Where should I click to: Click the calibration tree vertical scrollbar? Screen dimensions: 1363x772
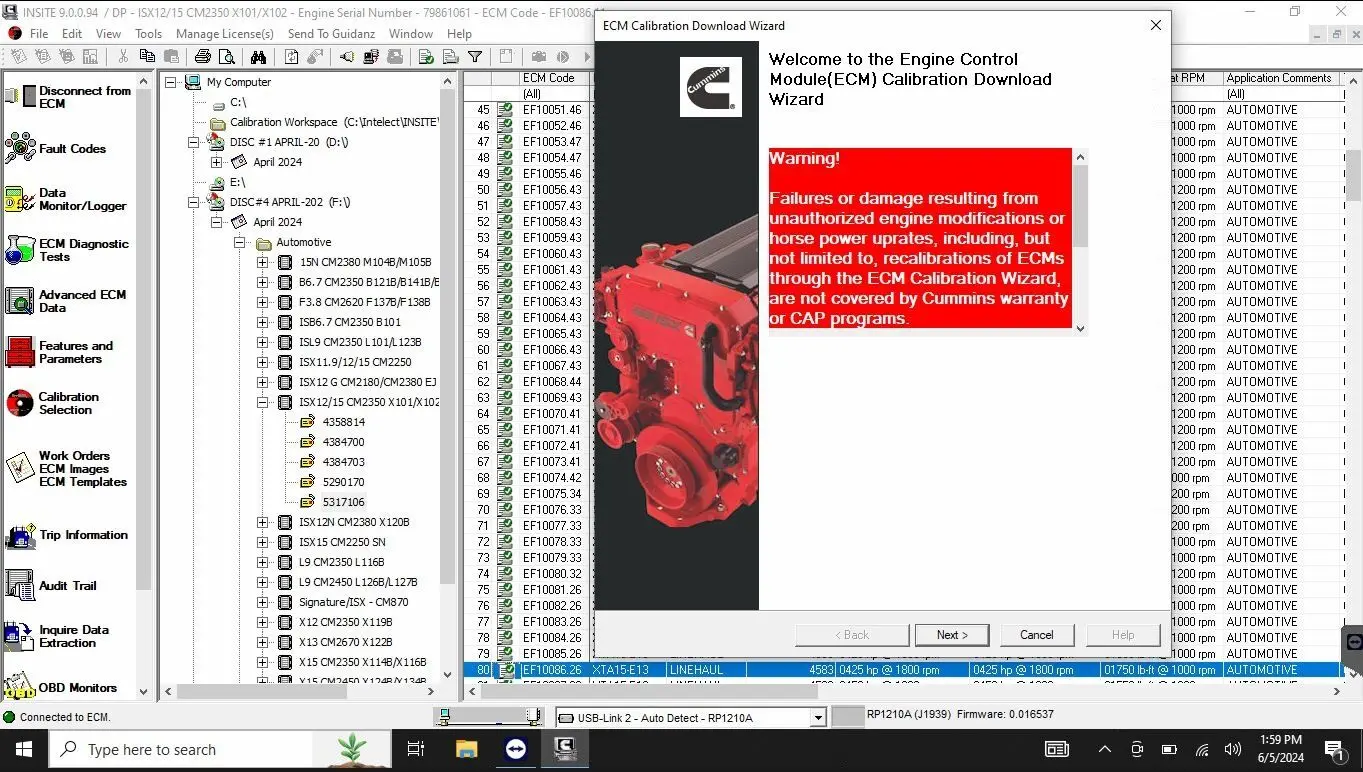click(447, 379)
